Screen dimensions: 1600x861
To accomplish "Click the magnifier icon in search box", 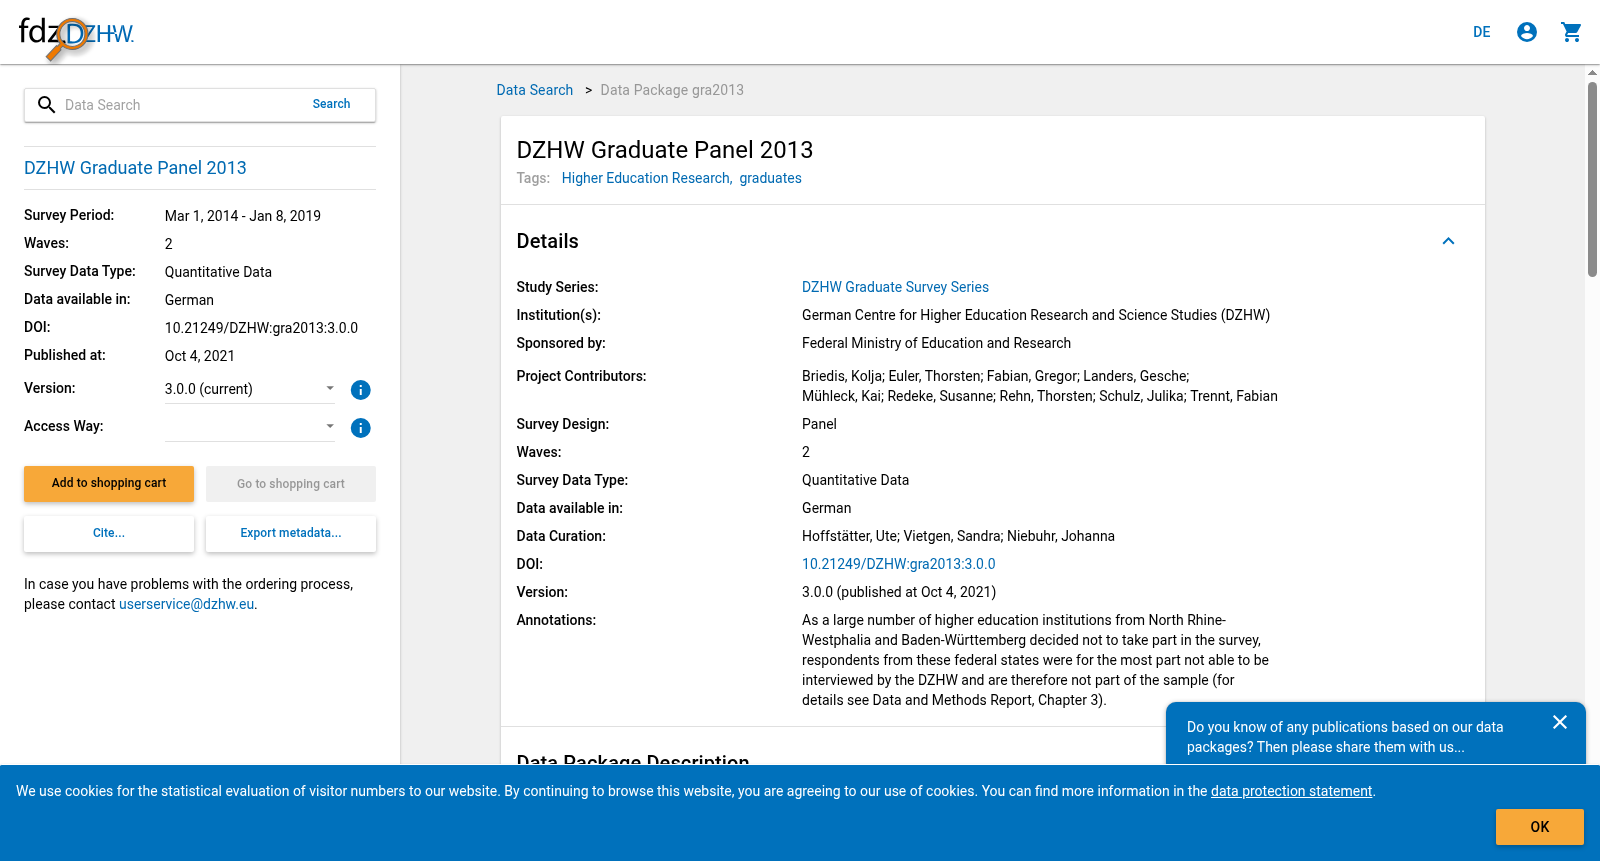I will click(46, 105).
